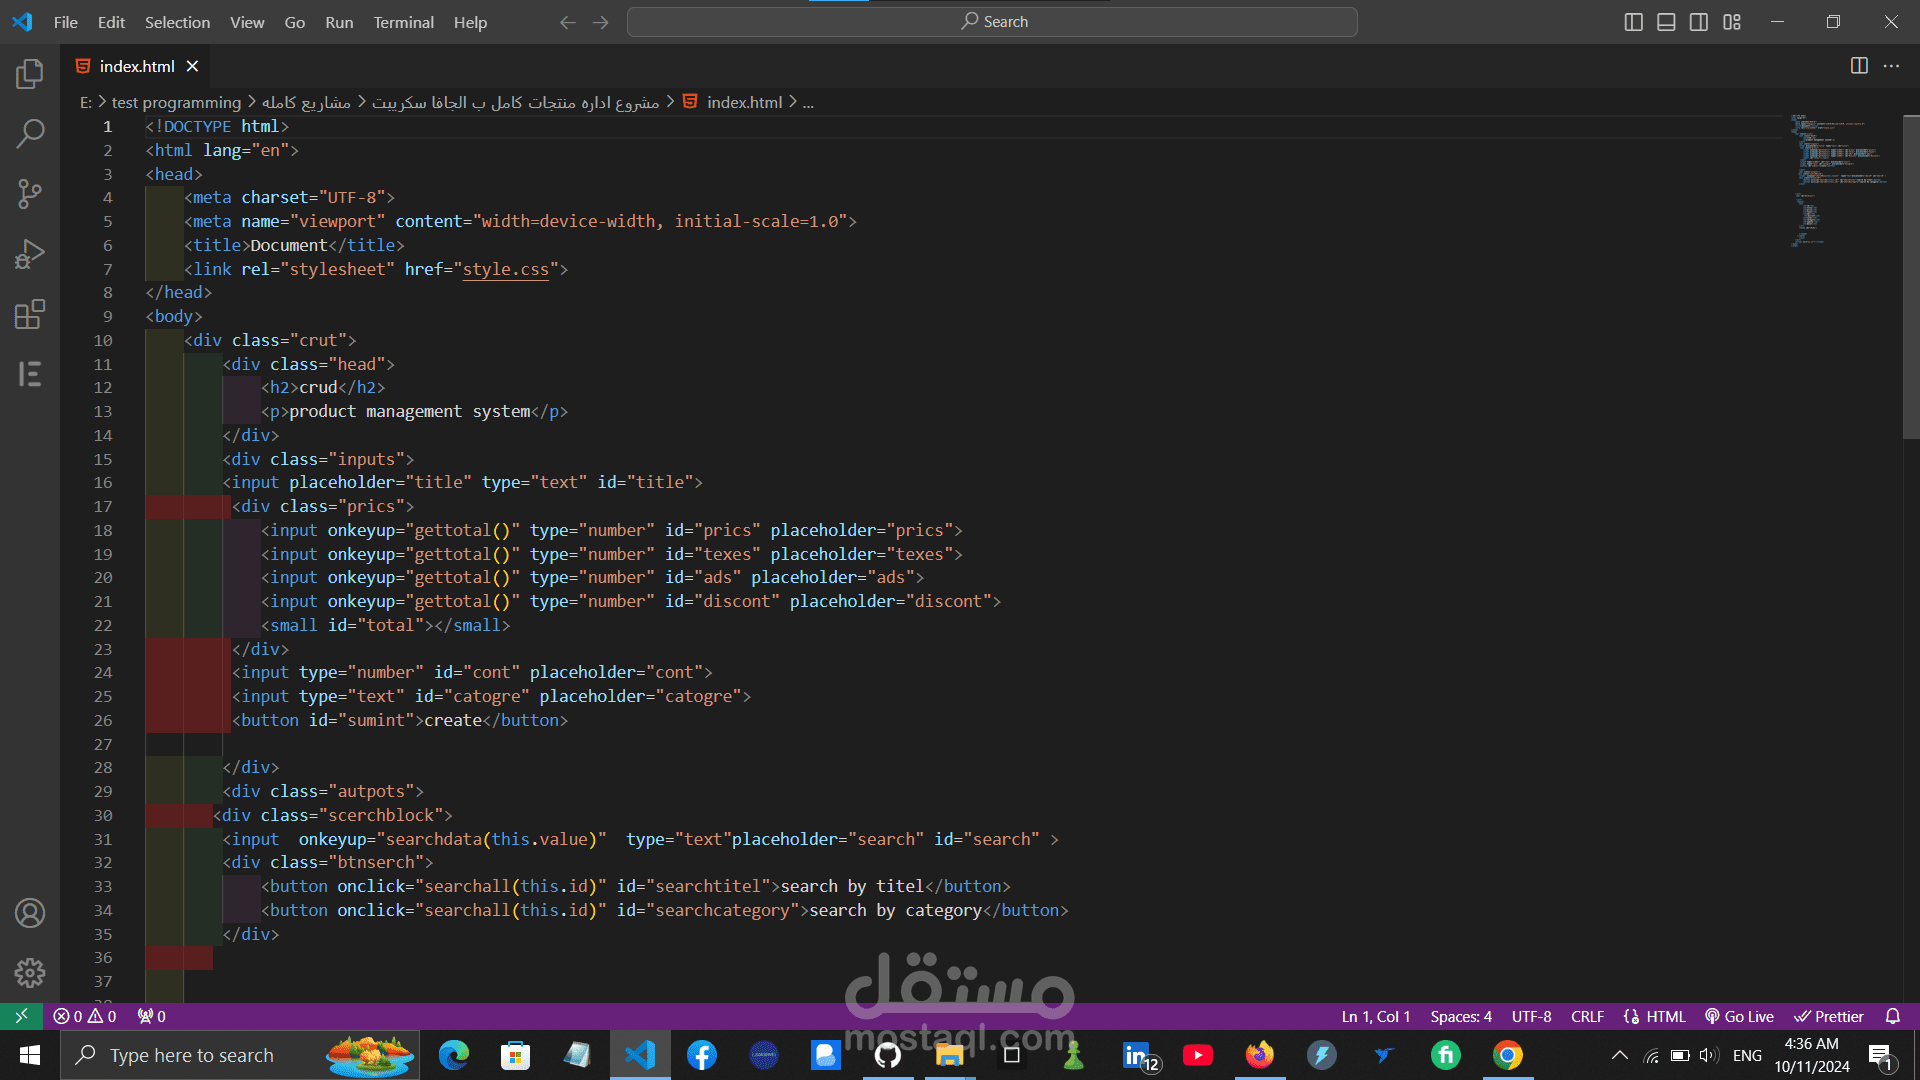This screenshot has height=1080, width=1920.
Task: Open the Manage gear icon
Action: (x=30, y=973)
